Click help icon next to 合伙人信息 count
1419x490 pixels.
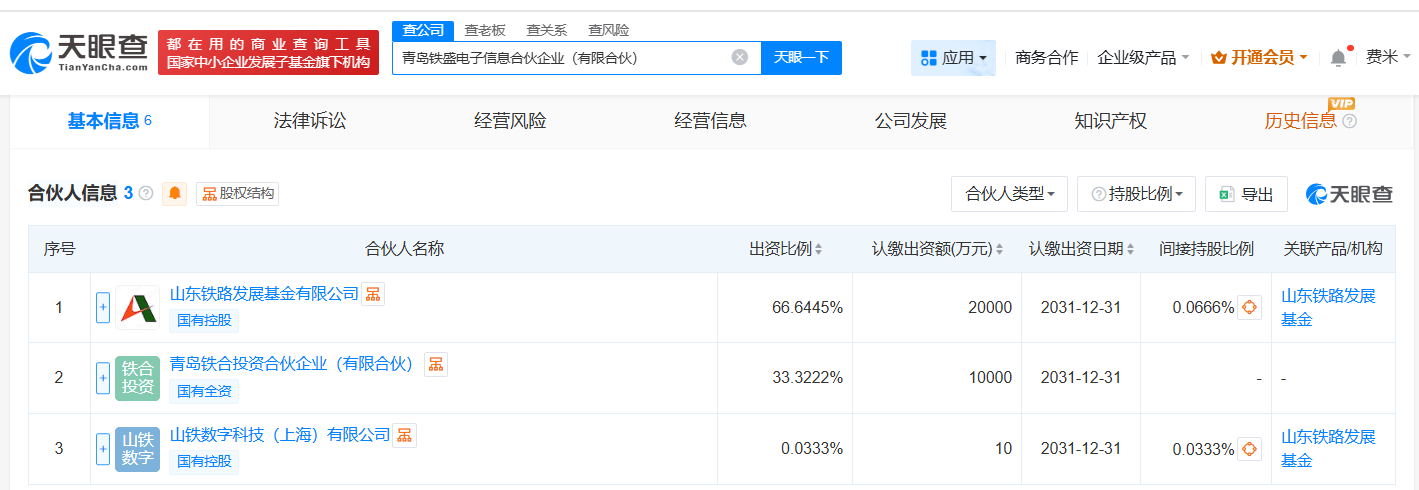[146, 194]
